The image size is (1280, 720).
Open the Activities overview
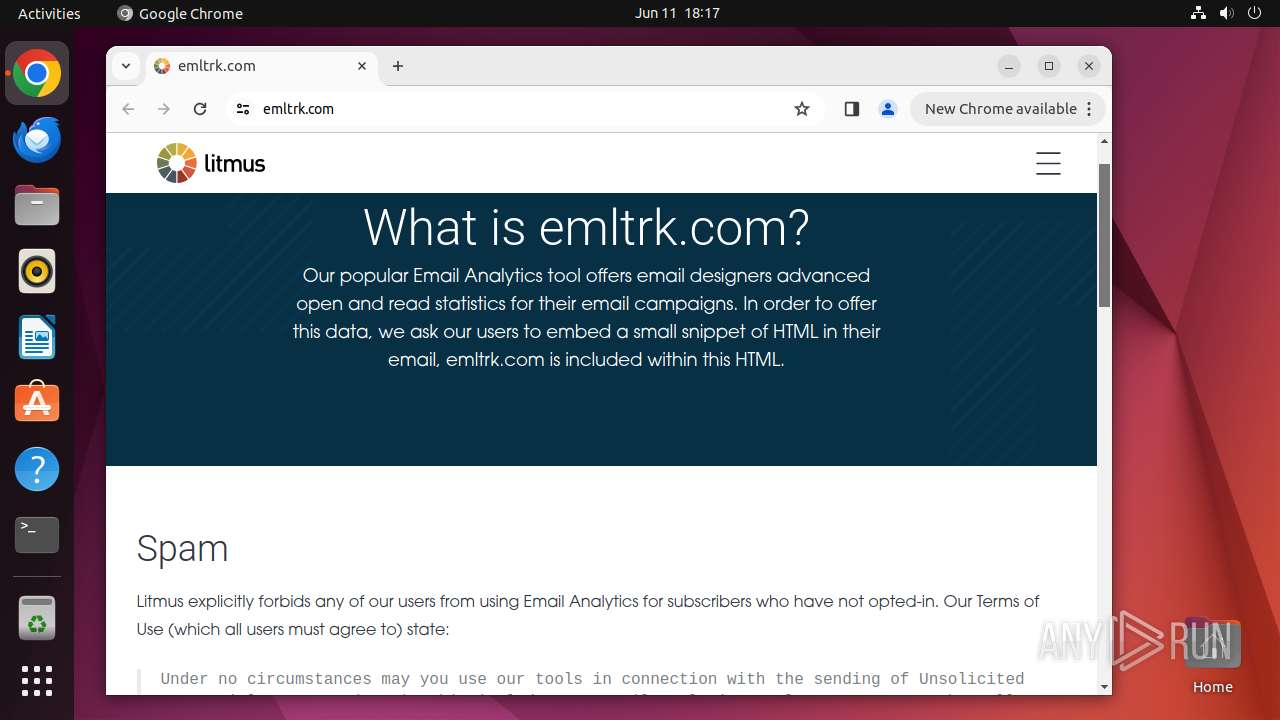(49, 13)
